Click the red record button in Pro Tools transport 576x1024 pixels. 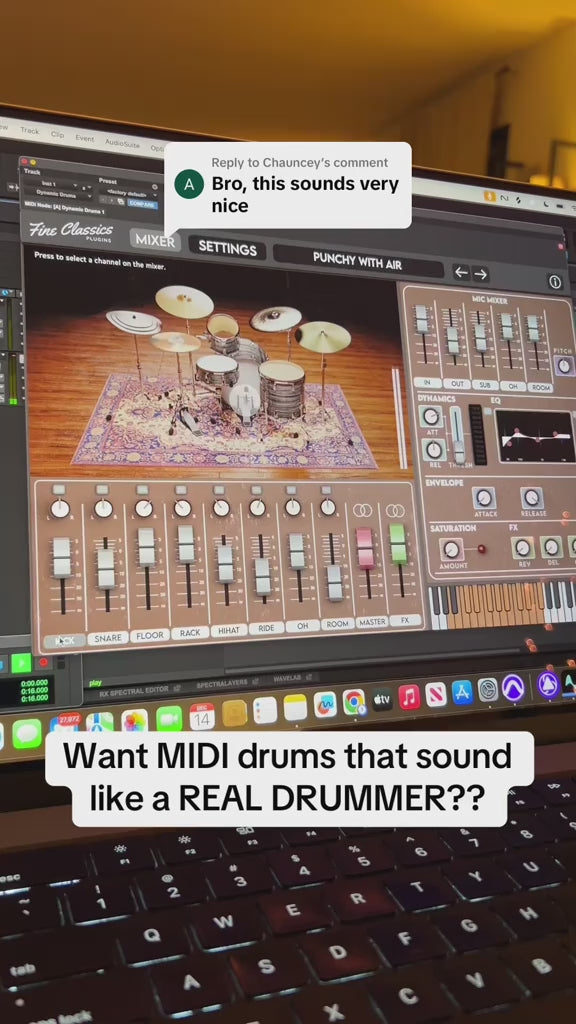pyautogui.click(x=42, y=662)
